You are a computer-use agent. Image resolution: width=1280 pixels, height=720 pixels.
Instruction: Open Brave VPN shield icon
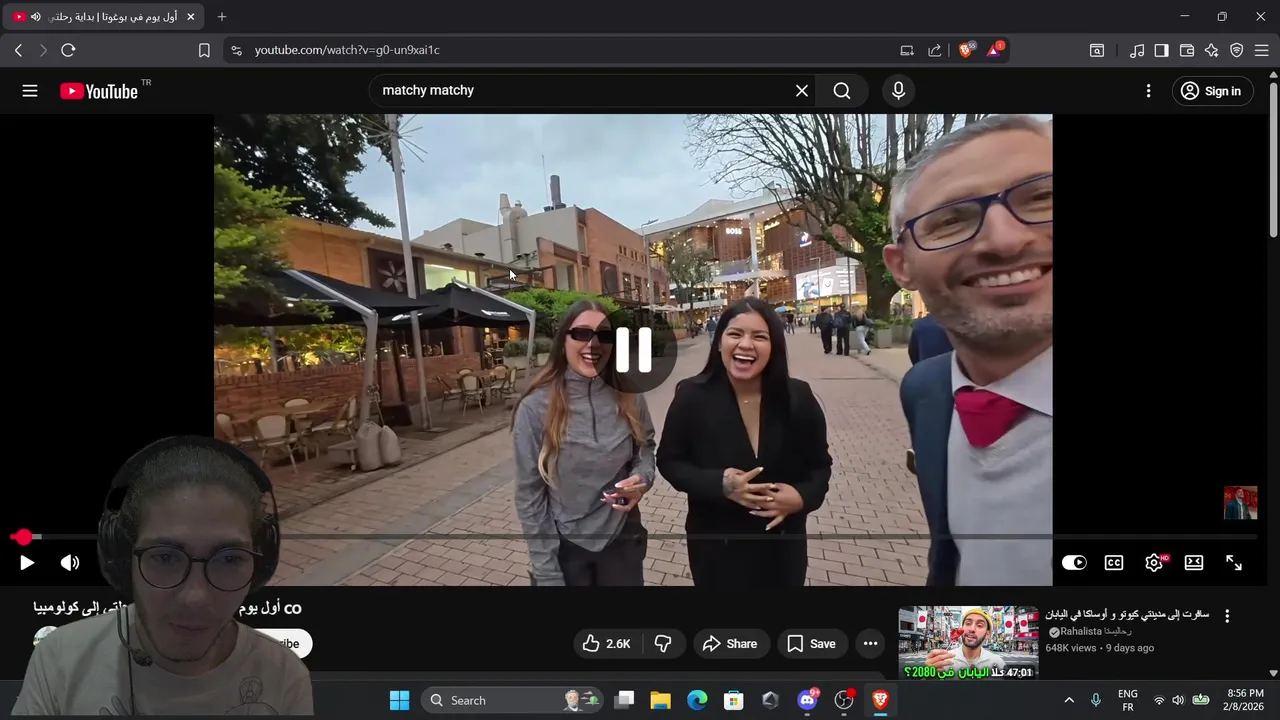coord(1237,50)
